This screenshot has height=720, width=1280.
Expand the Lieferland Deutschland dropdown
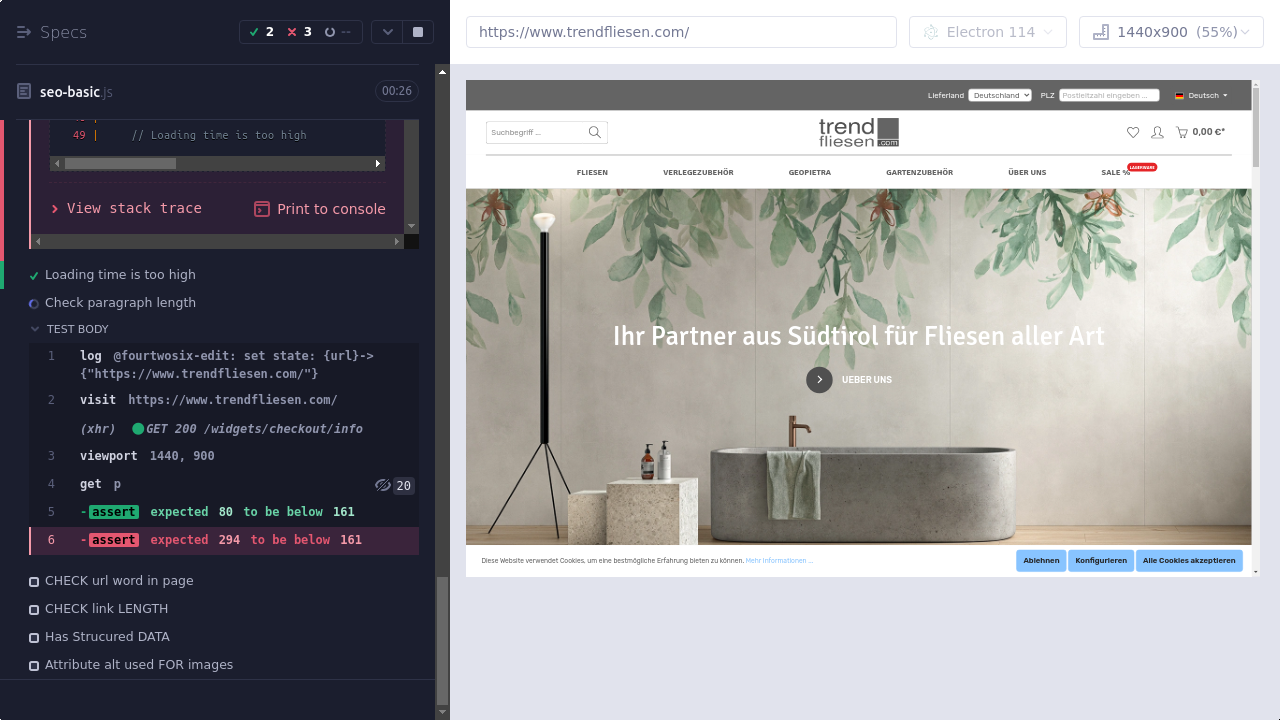pyautogui.click(x=999, y=96)
